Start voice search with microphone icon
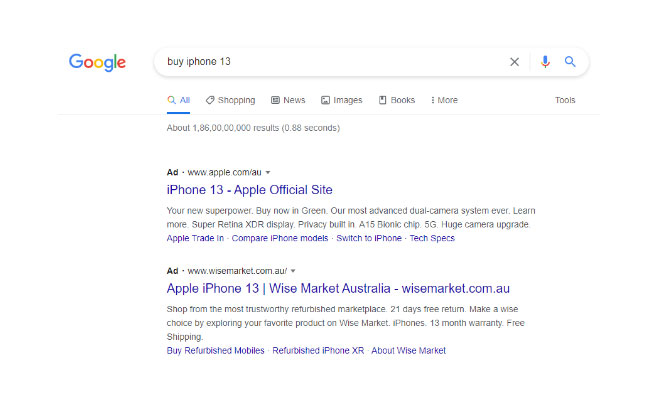Screen dimensions: 665x413 [545, 62]
